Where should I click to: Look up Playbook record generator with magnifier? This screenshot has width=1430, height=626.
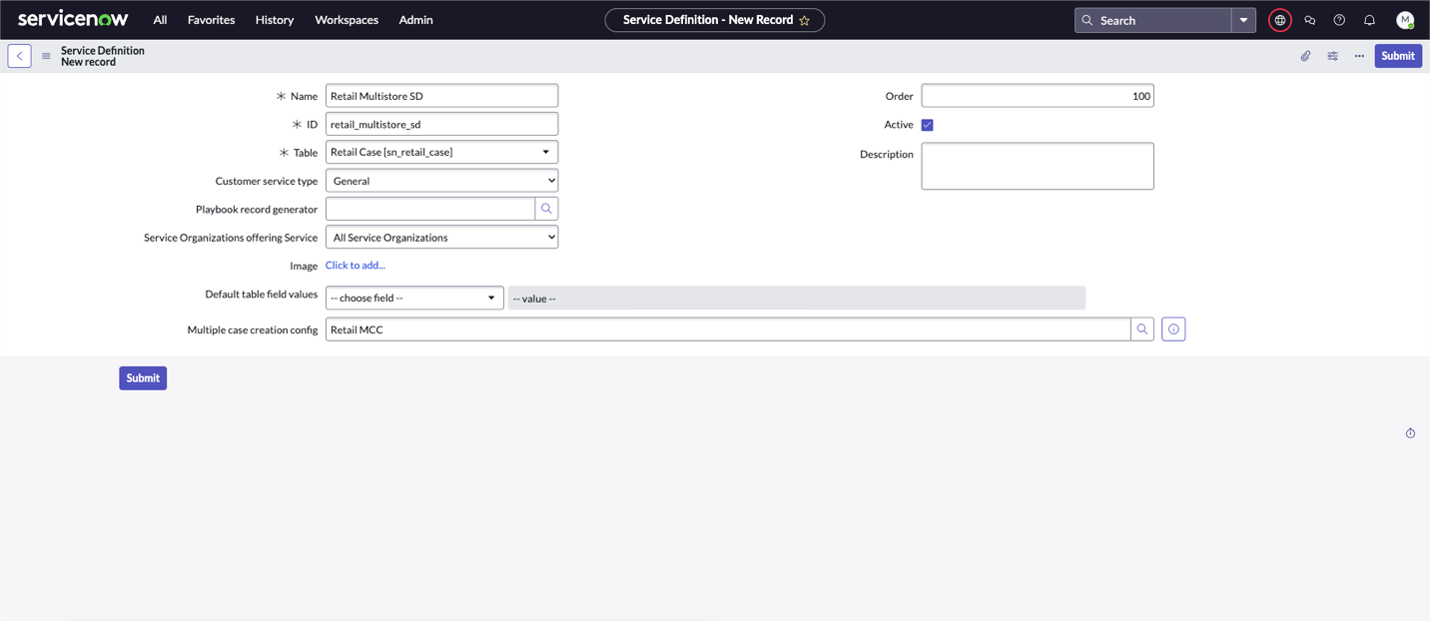[546, 209]
